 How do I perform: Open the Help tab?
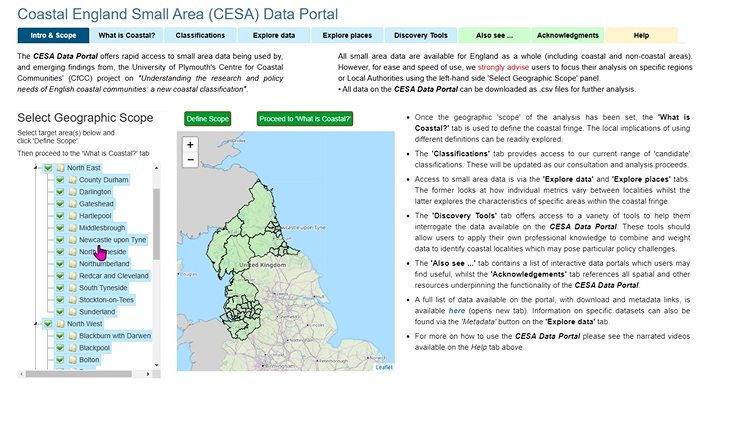click(641, 35)
